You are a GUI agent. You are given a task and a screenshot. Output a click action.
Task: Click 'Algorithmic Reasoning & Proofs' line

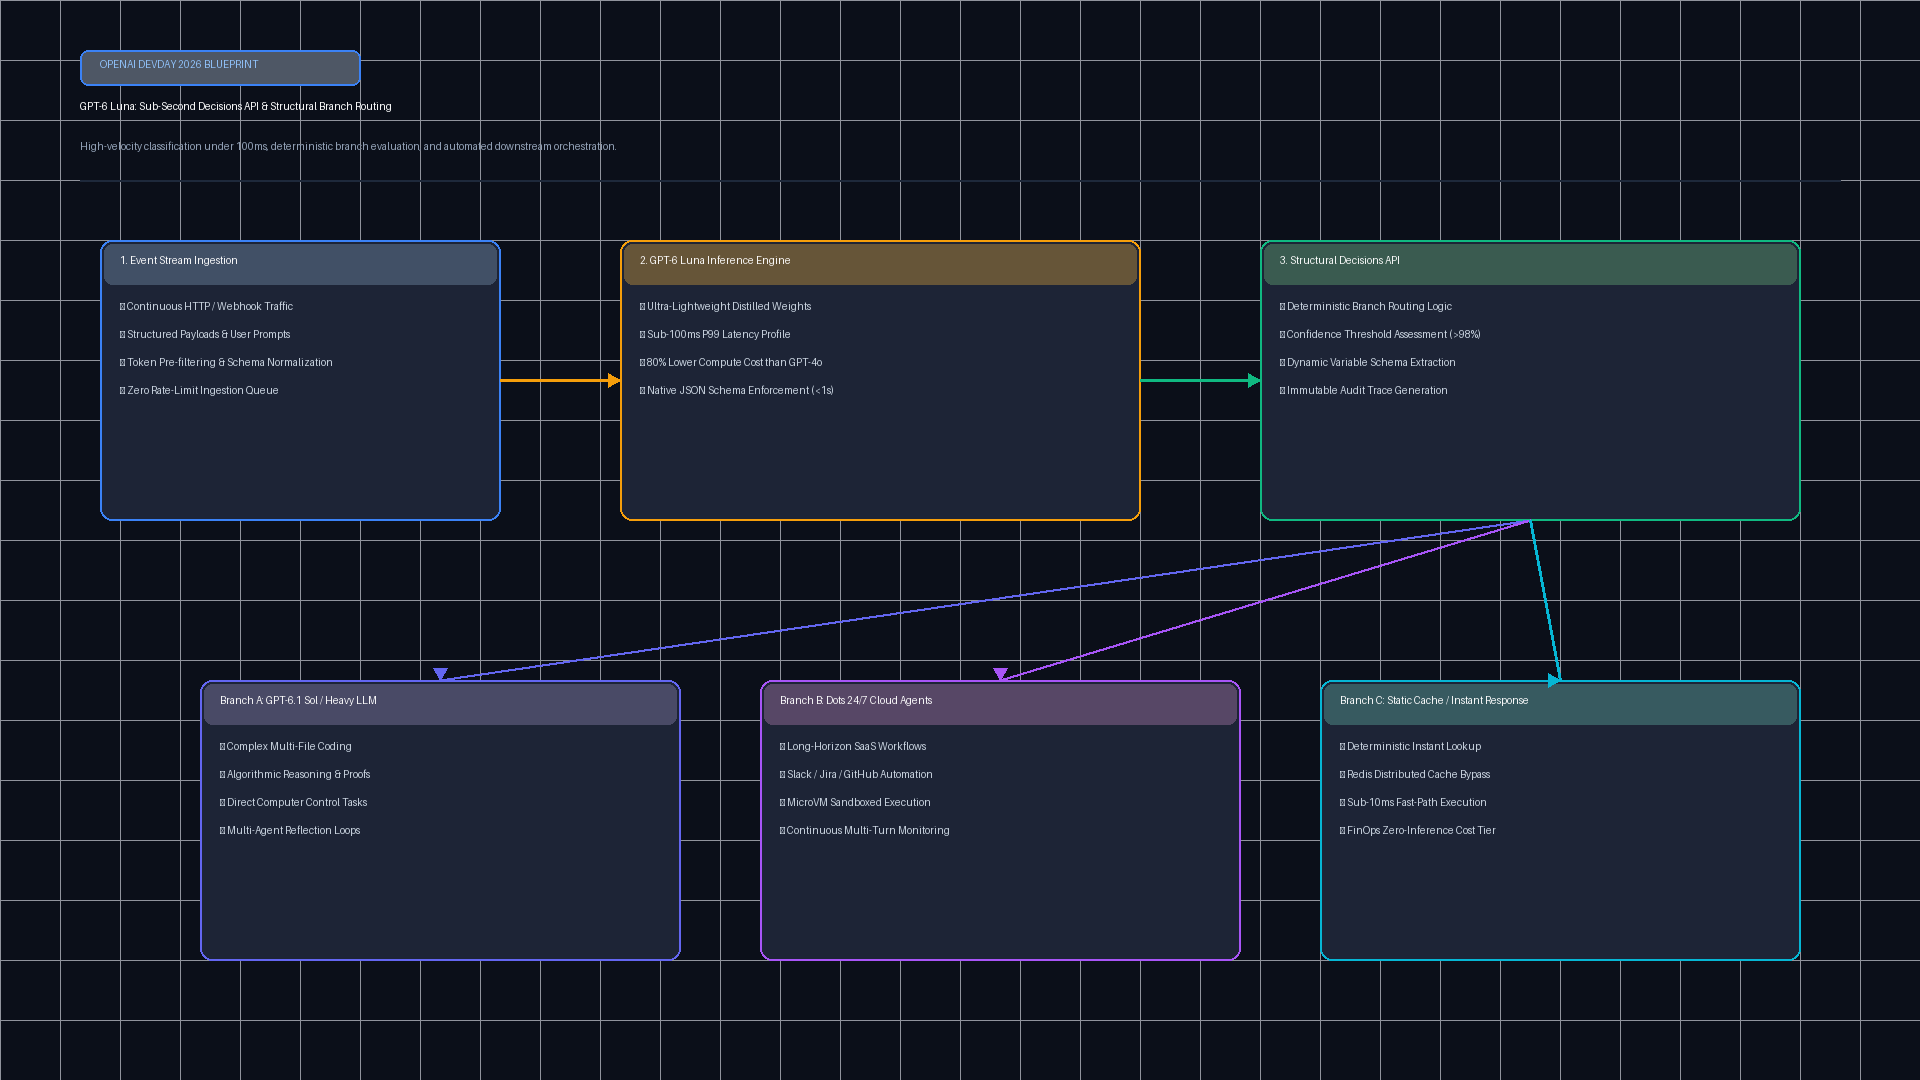295,775
